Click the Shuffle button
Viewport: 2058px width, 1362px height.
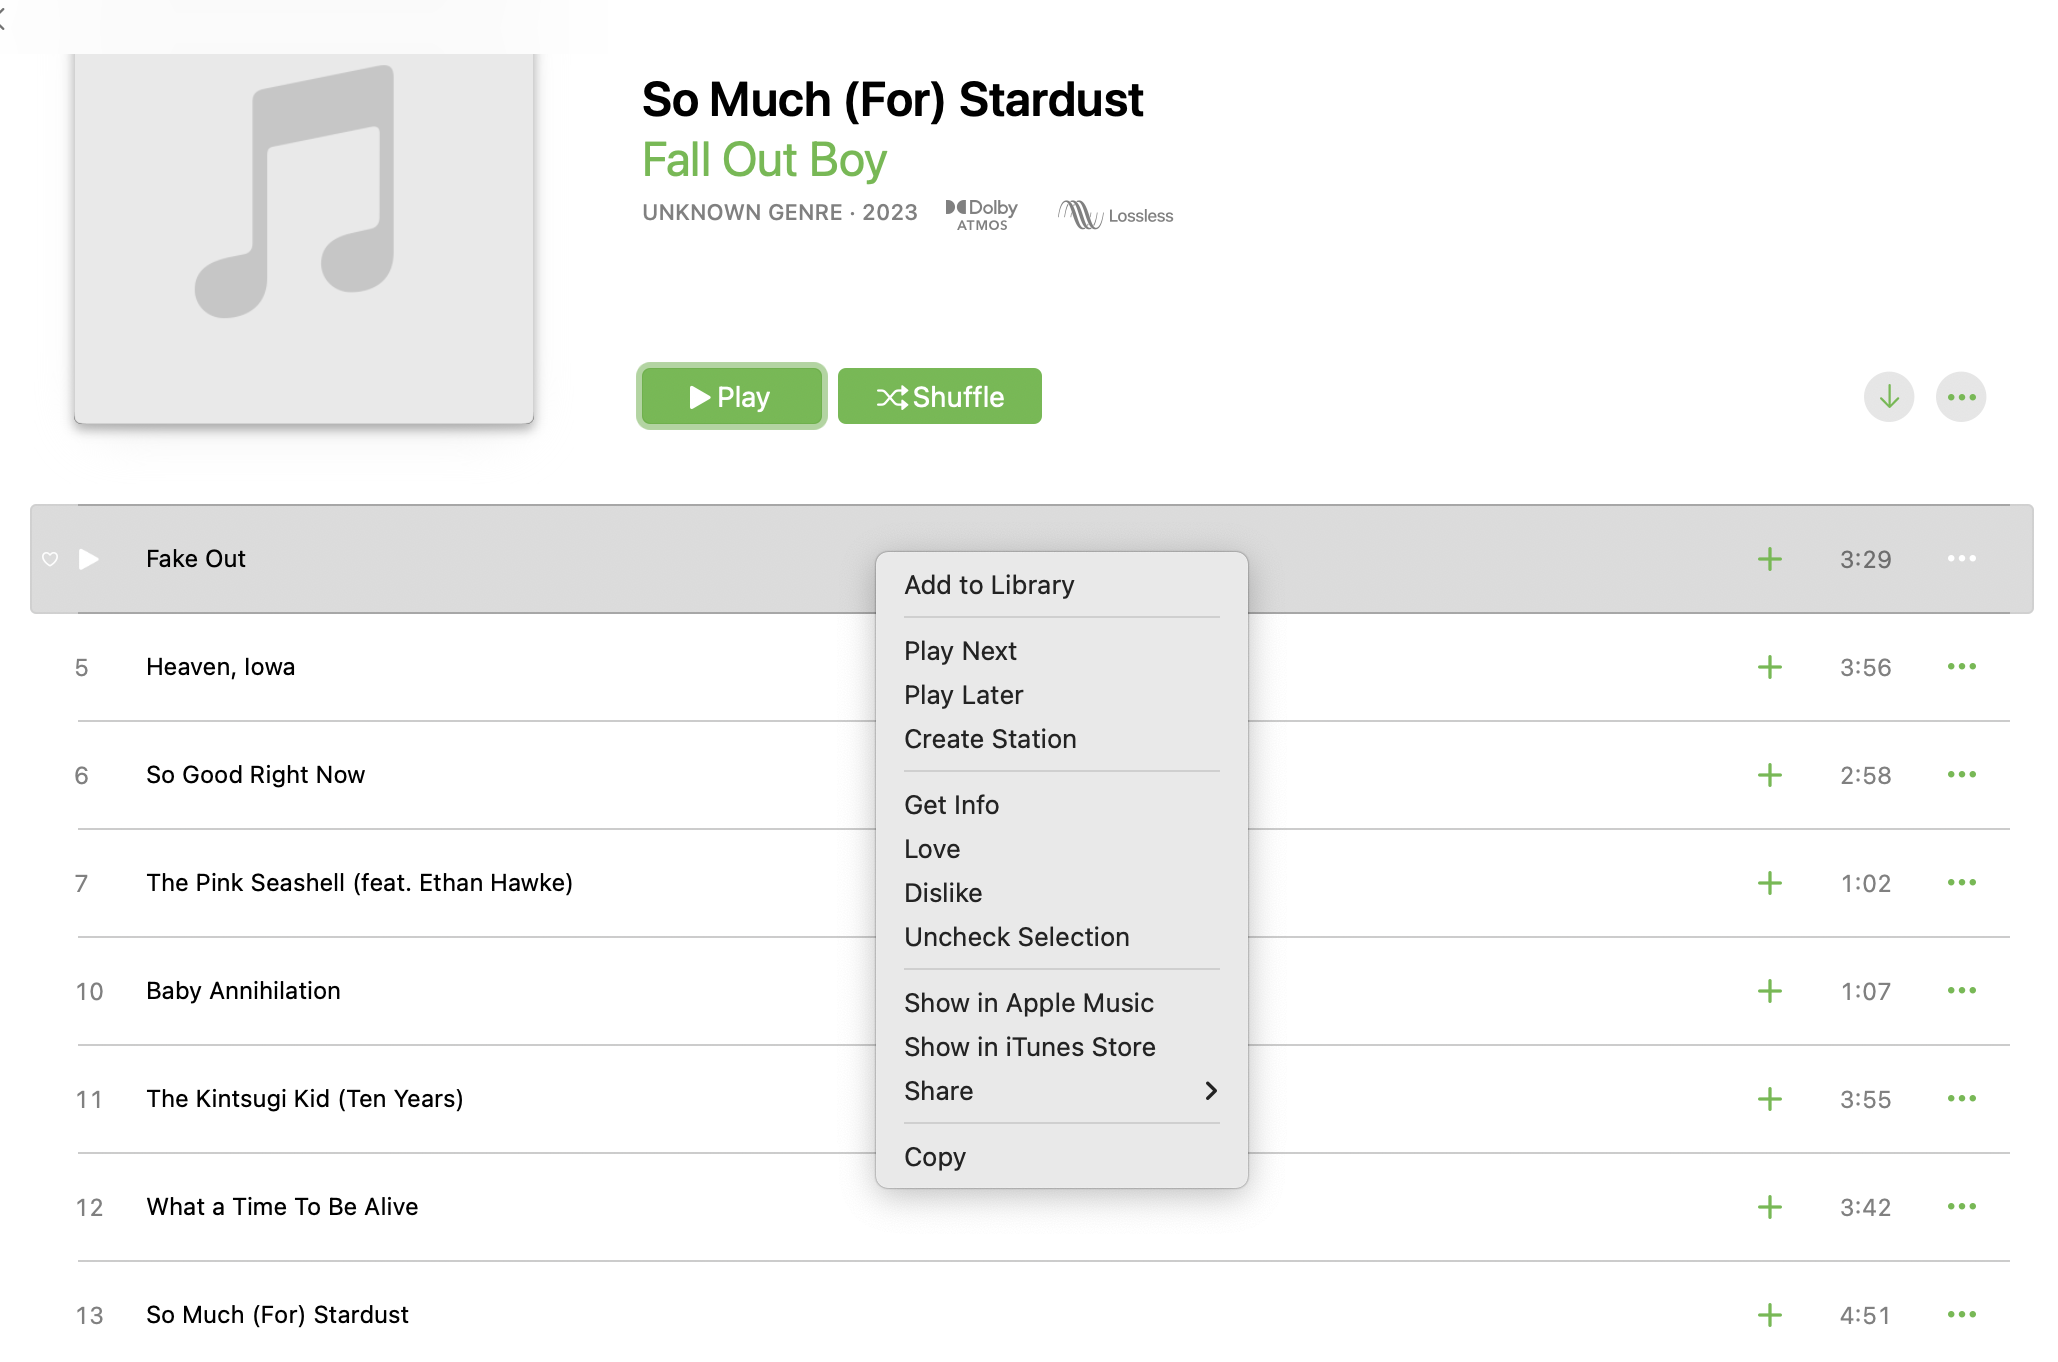(x=939, y=397)
